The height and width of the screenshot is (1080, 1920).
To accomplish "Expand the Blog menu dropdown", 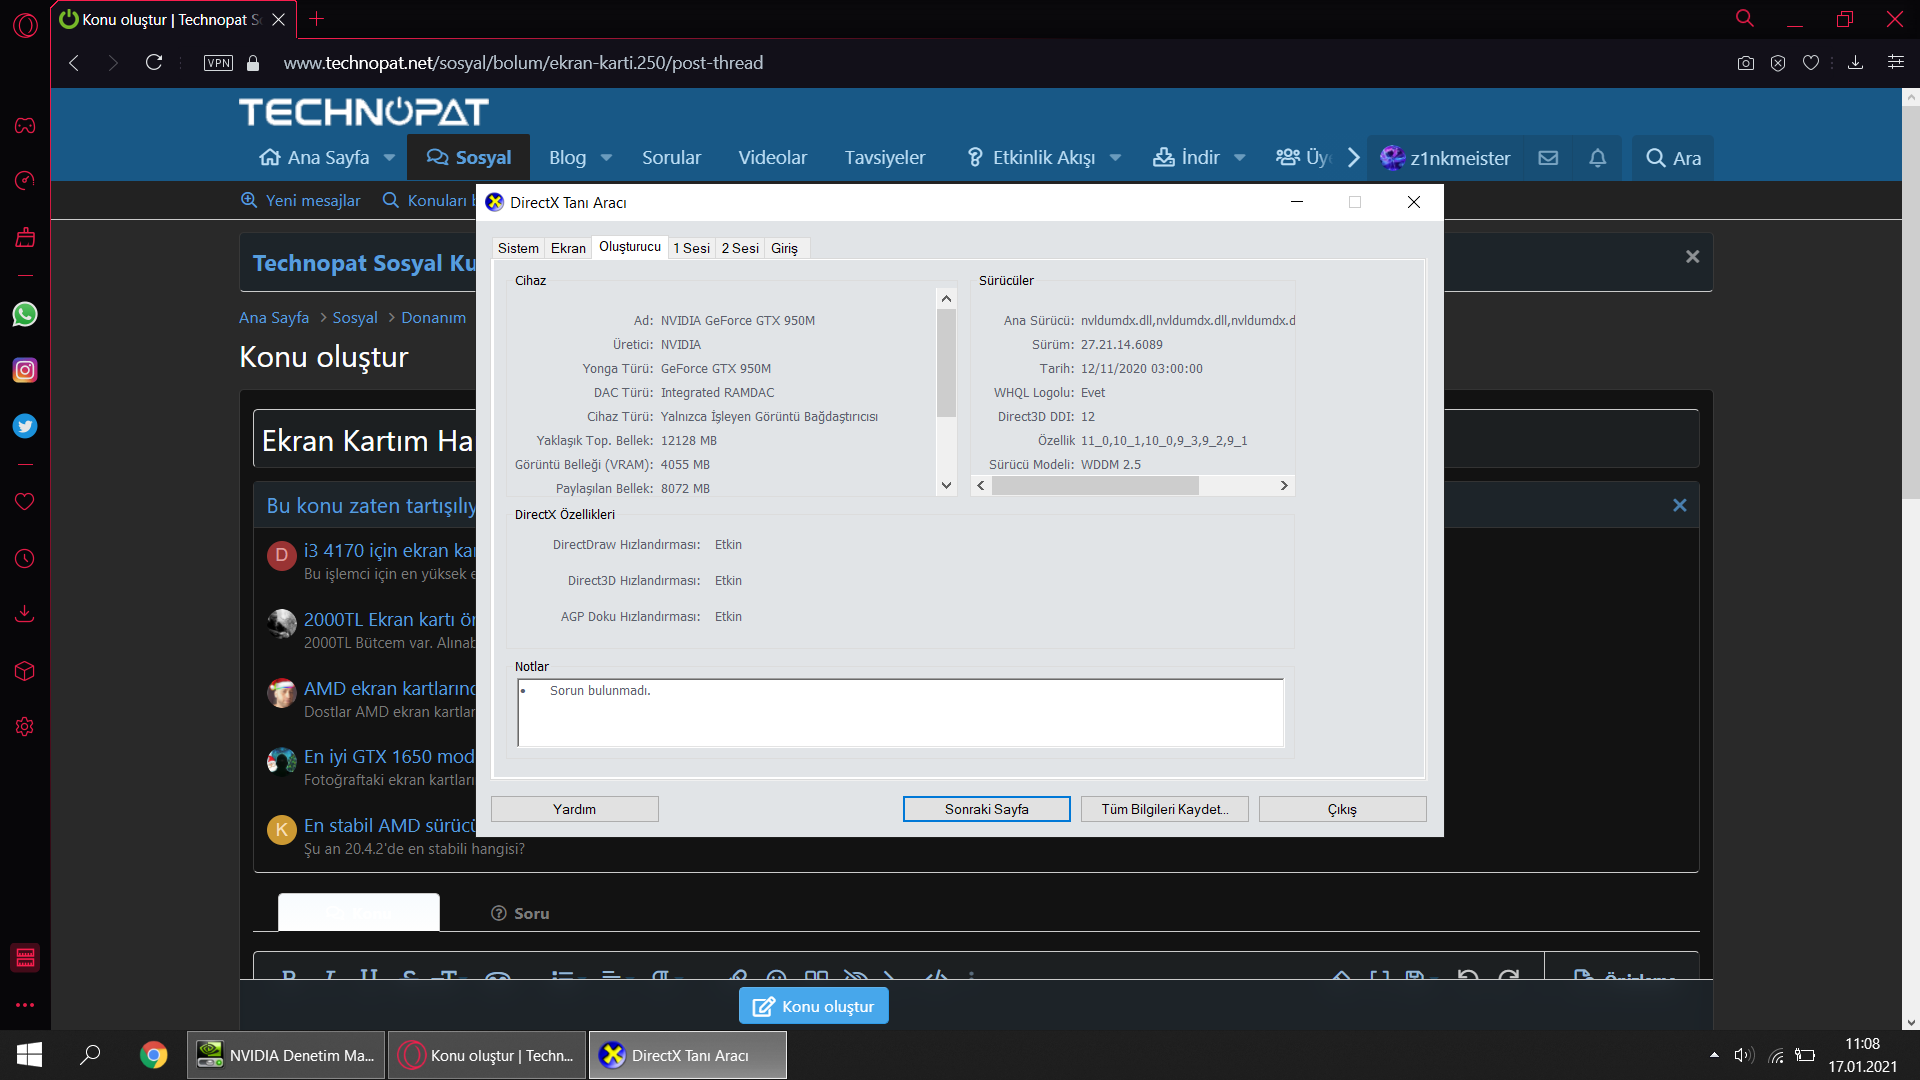I will [x=606, y=158].
